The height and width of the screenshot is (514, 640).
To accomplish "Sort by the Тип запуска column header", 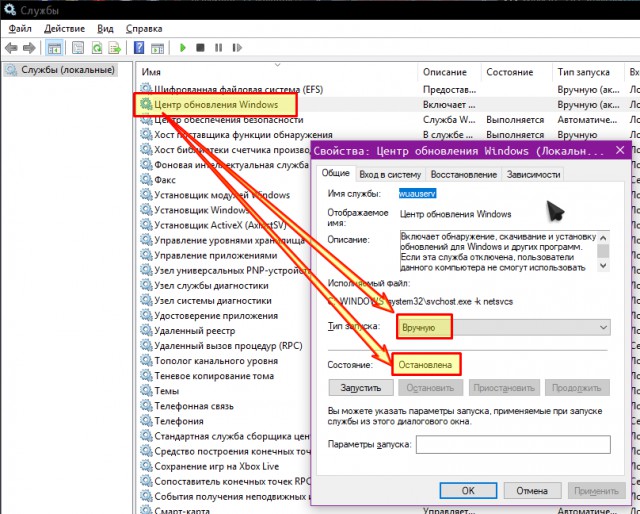I will click(x=588, y=72).
